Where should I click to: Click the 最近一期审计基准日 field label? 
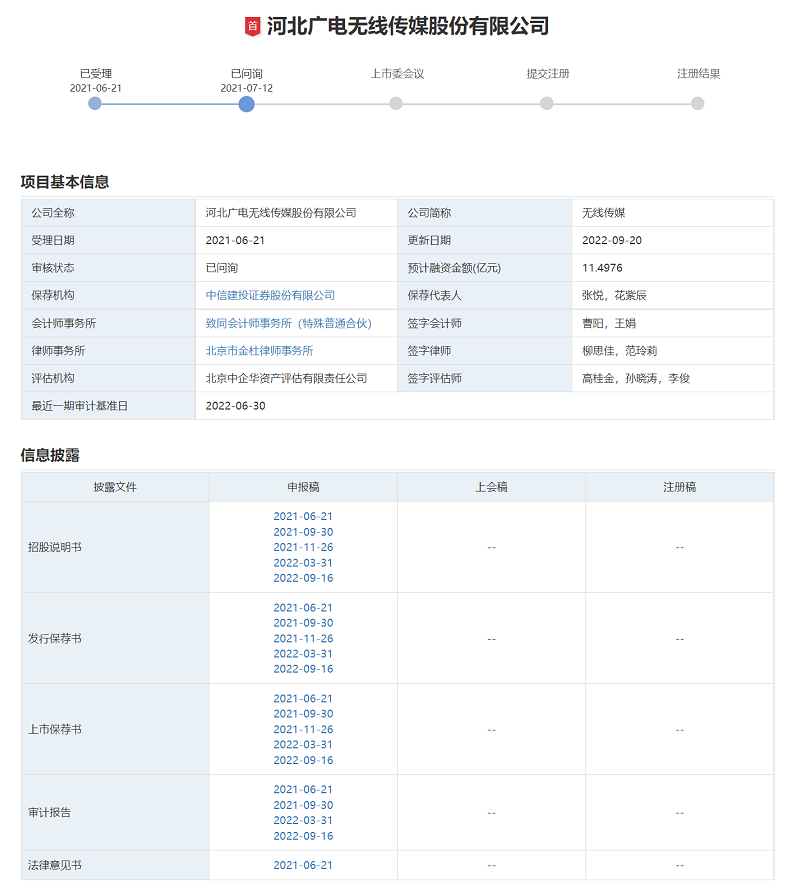(x=80, y=406)
